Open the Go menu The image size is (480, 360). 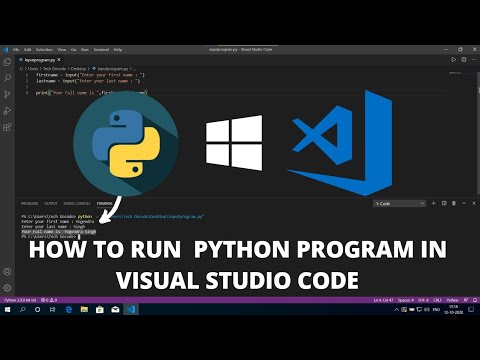coord(74,50)
